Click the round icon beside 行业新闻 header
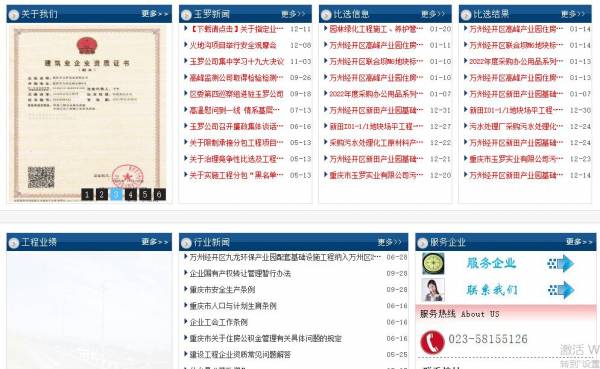Viewport: 600px width, 369px height. [x=186, y=243]
